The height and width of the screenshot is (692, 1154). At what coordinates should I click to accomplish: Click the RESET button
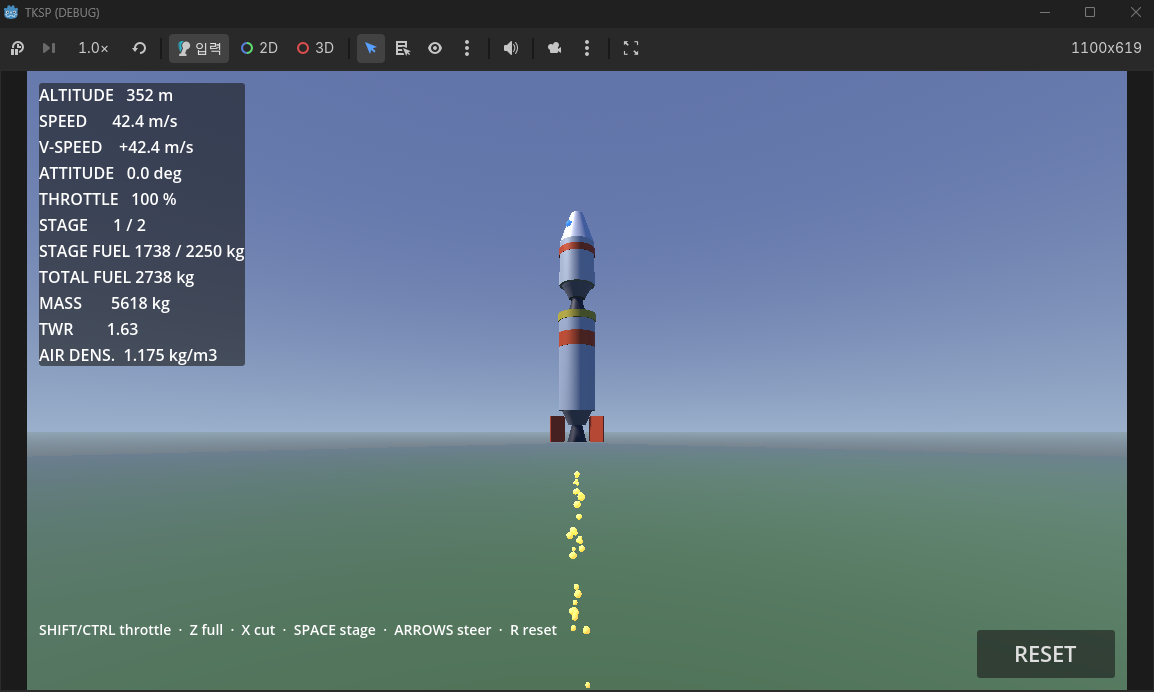[1045, 654]
